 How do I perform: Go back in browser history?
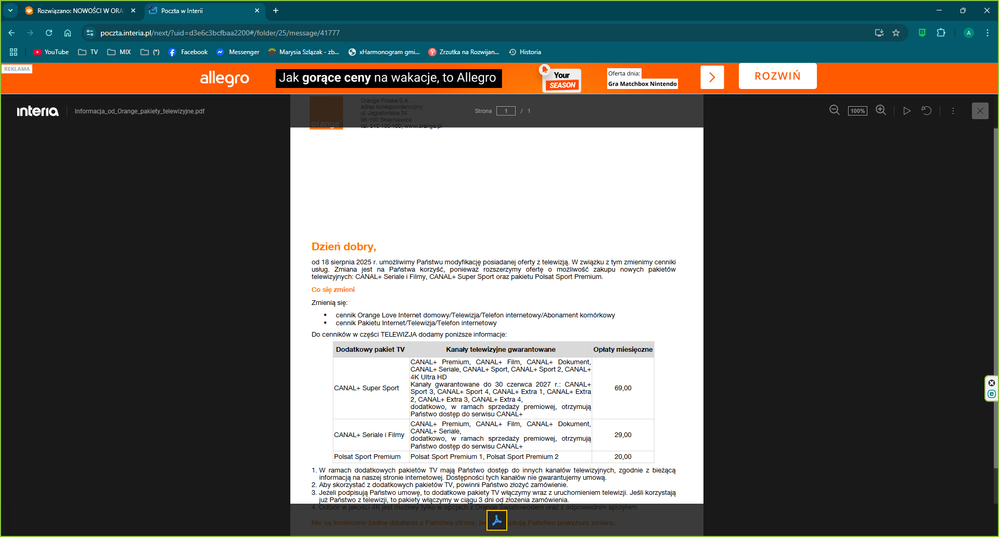11,32
